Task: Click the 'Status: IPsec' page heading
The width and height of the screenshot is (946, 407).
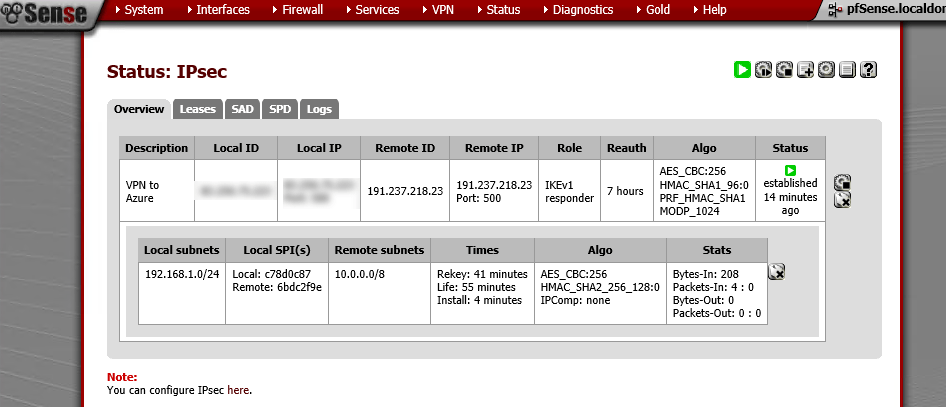Action: 167,72
